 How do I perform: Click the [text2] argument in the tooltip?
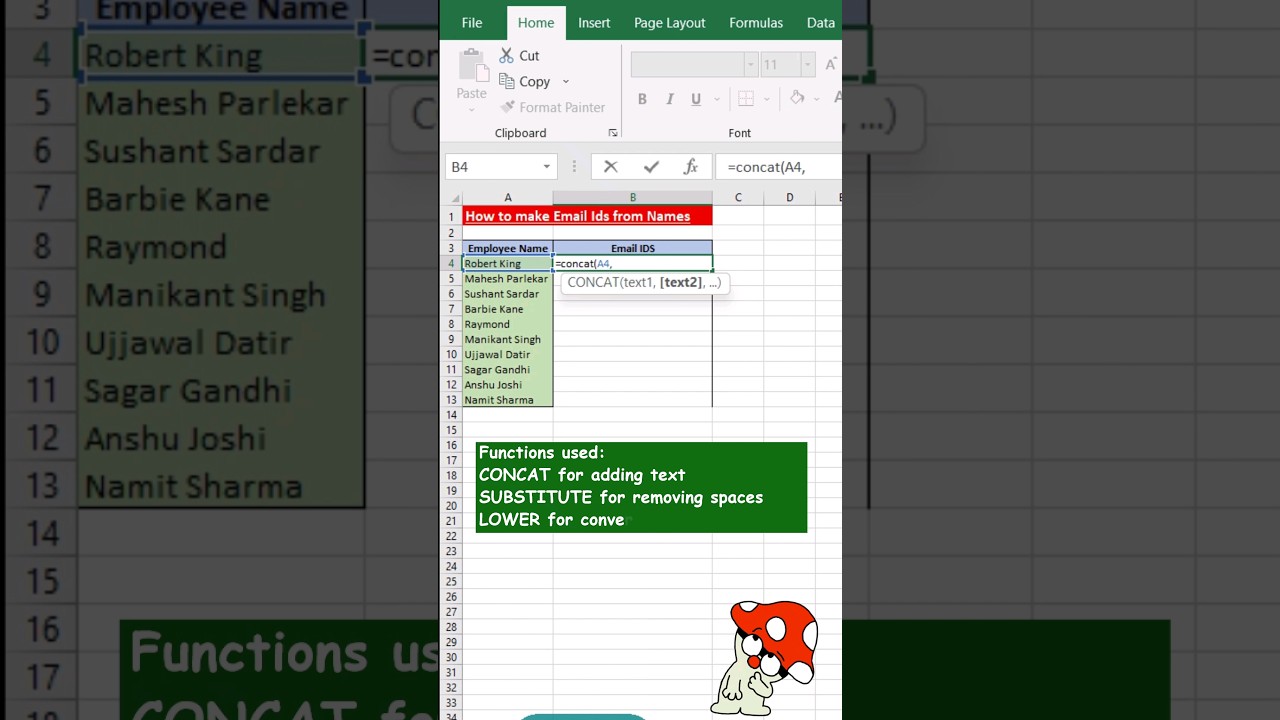(680, 283)
